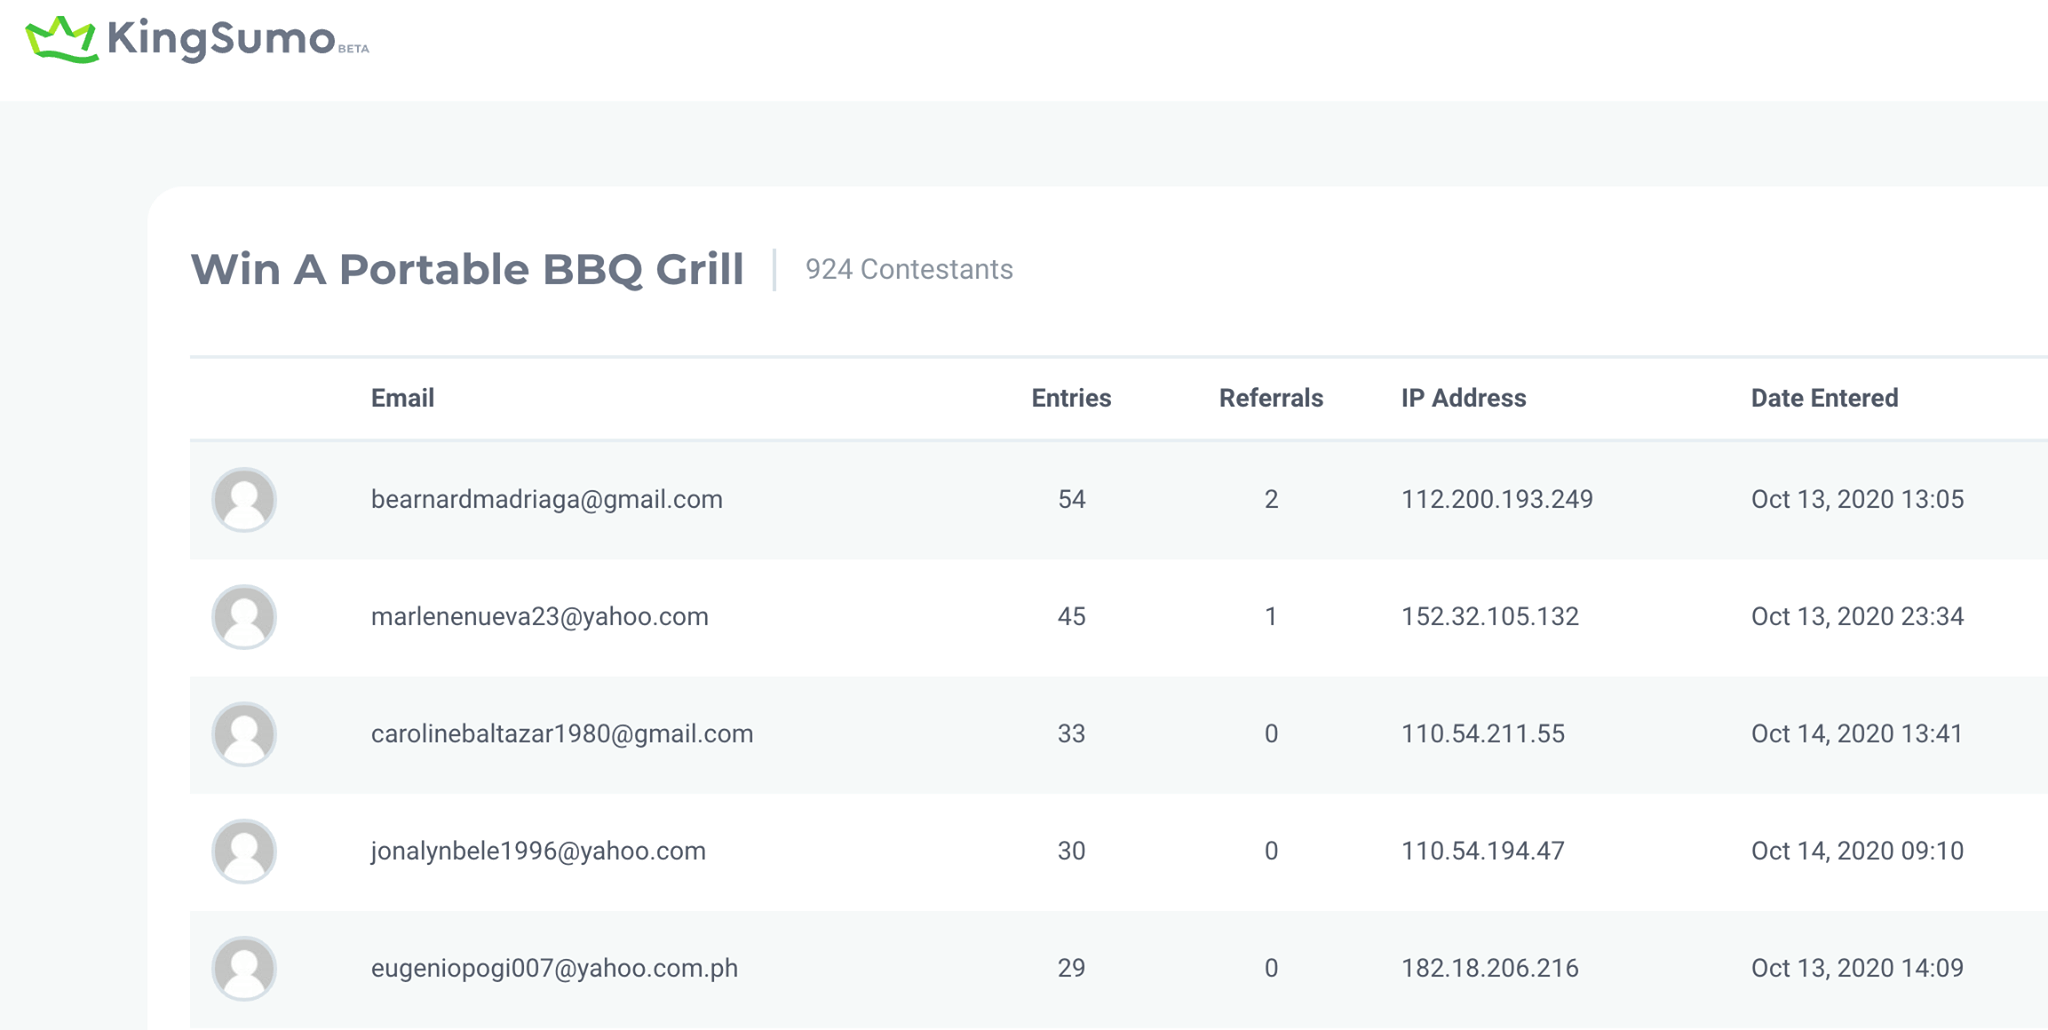Click date Oct 14, 2020 13:41
The image size is (2048, 1030).
pos(1857,733)
